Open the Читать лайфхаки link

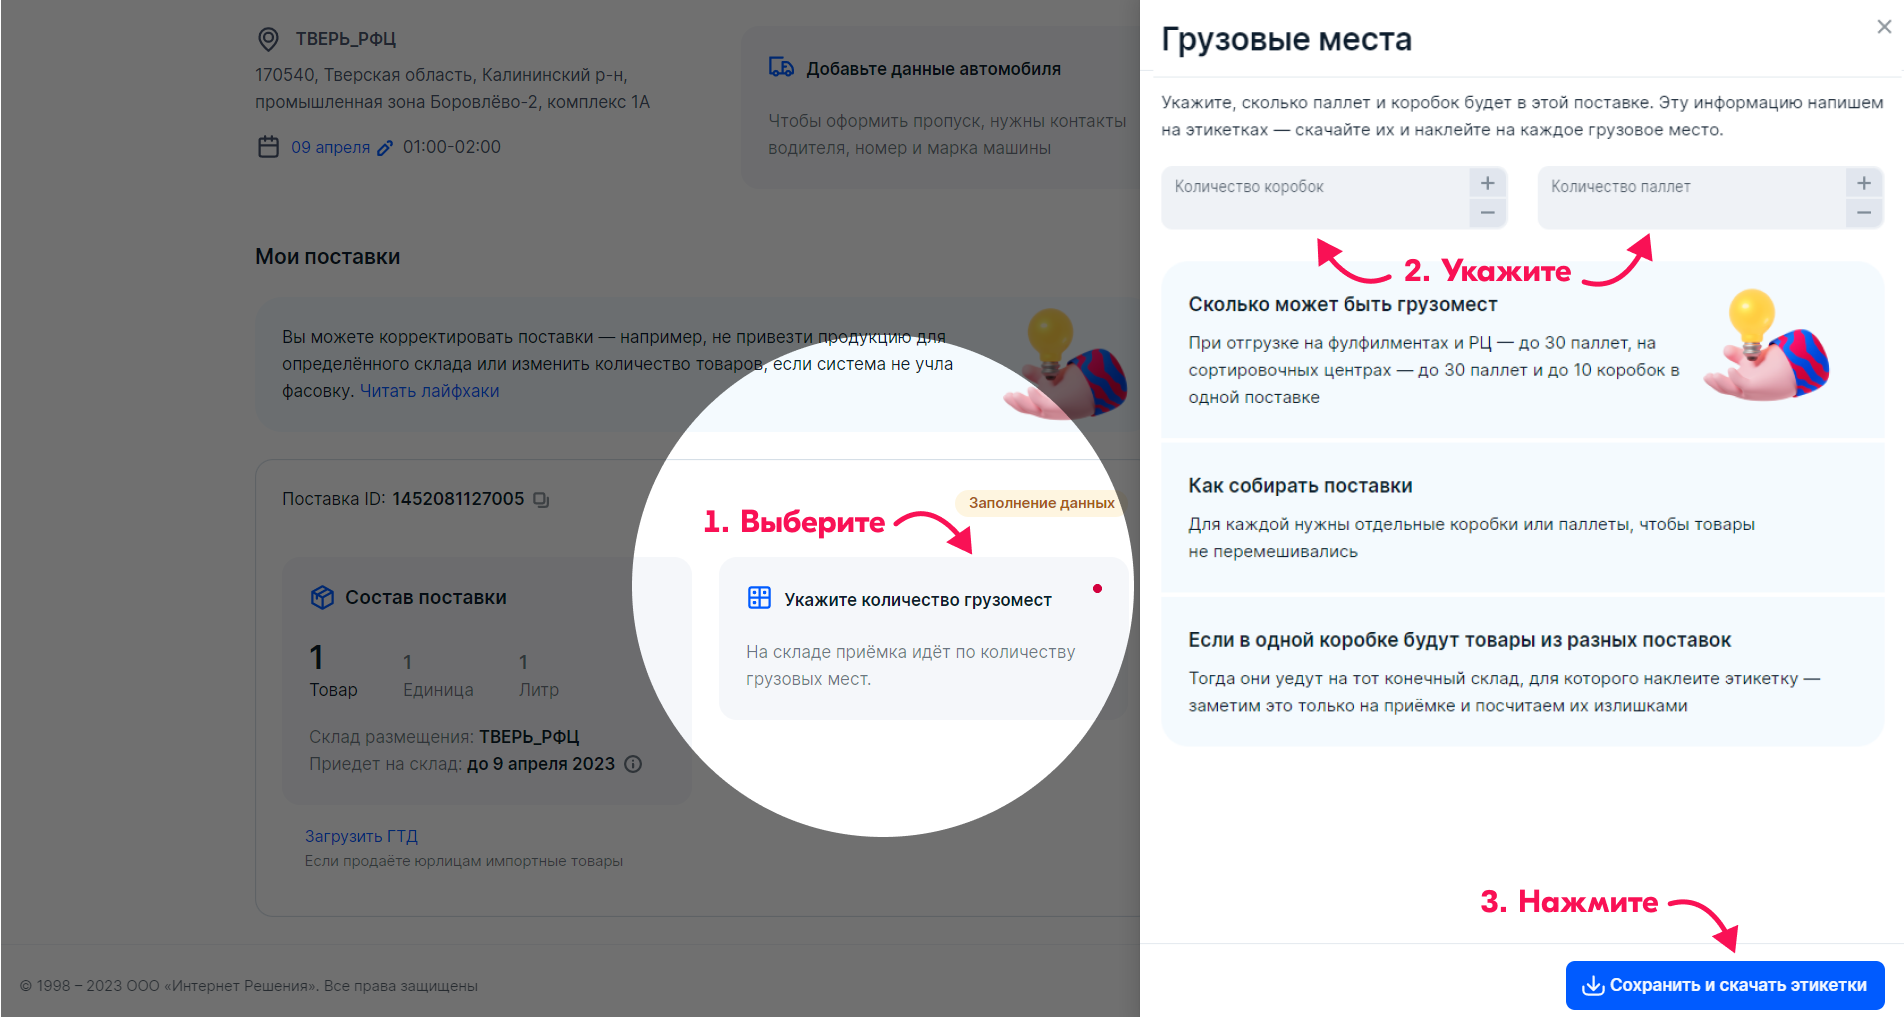coord(429,391)
